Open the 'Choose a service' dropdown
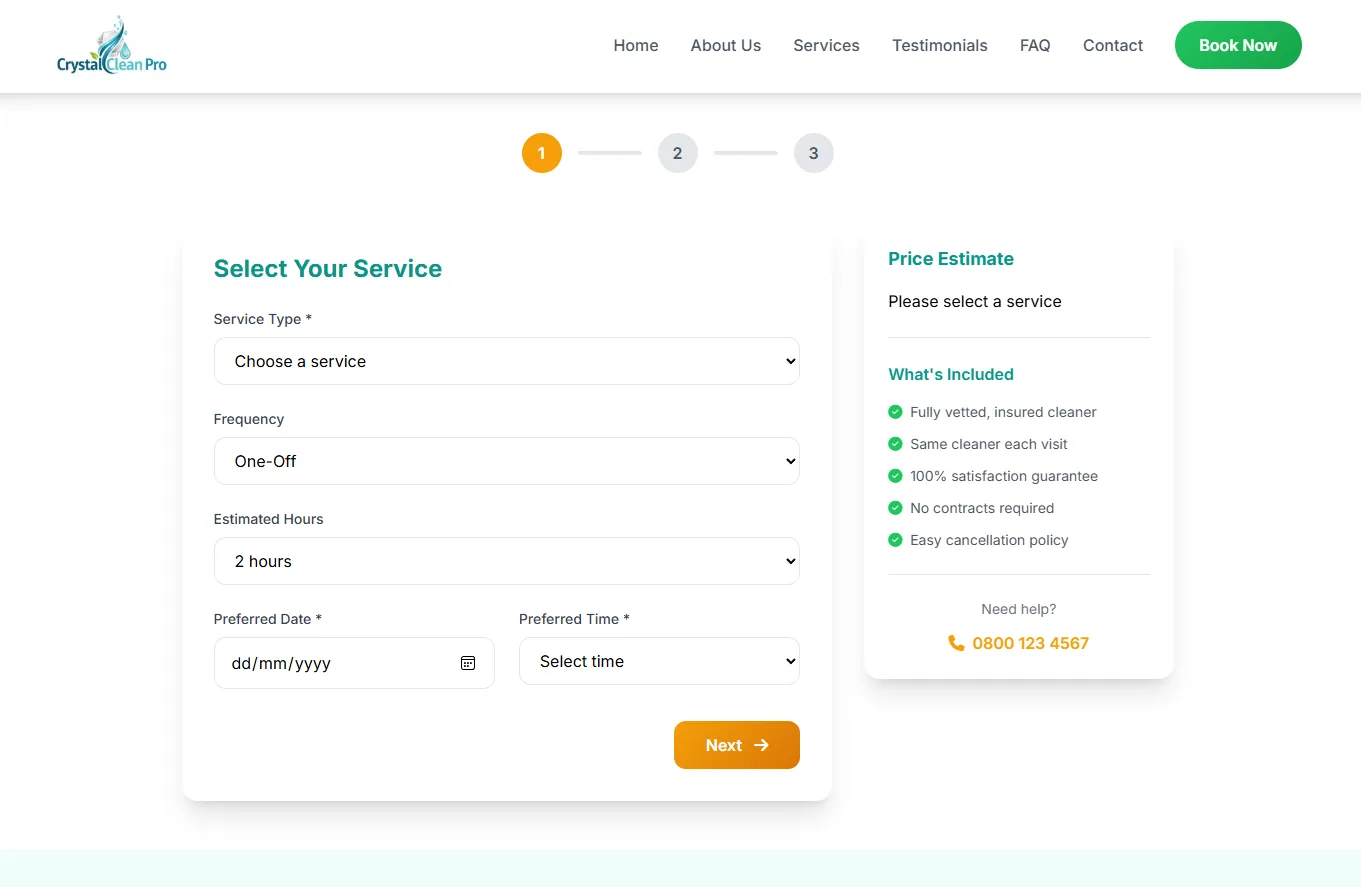This screenshot has height=887, width=1361. pos(506,361)
